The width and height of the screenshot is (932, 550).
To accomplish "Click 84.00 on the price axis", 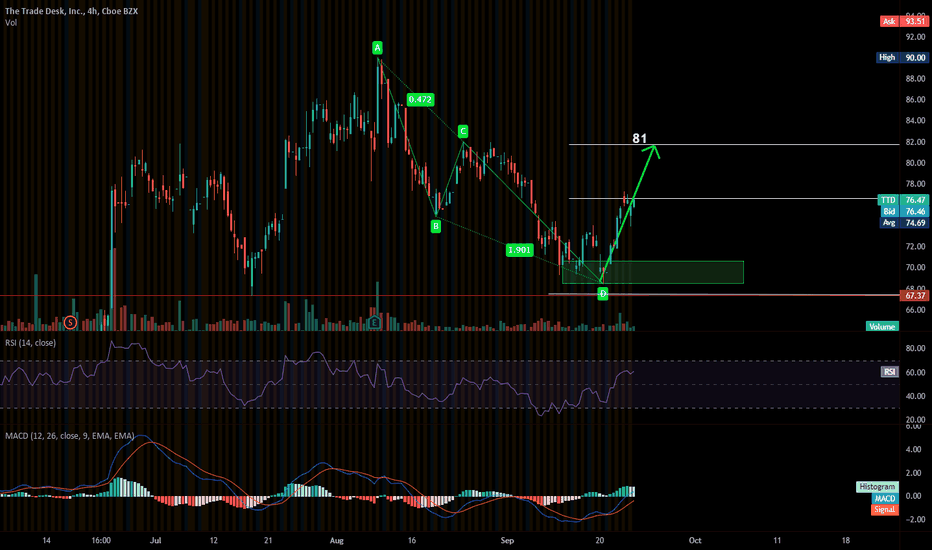I will click(915, 121).
